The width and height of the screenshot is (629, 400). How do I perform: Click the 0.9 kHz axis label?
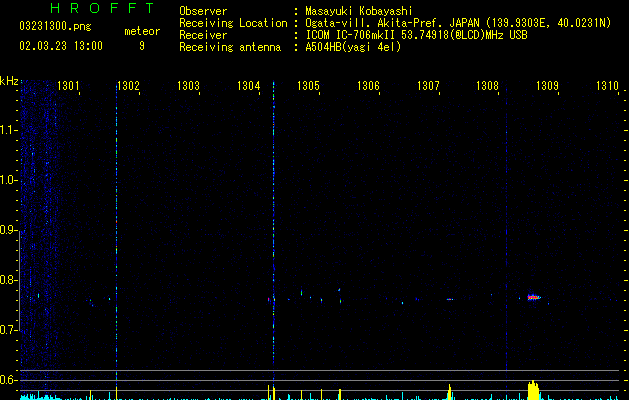(9, 230)
